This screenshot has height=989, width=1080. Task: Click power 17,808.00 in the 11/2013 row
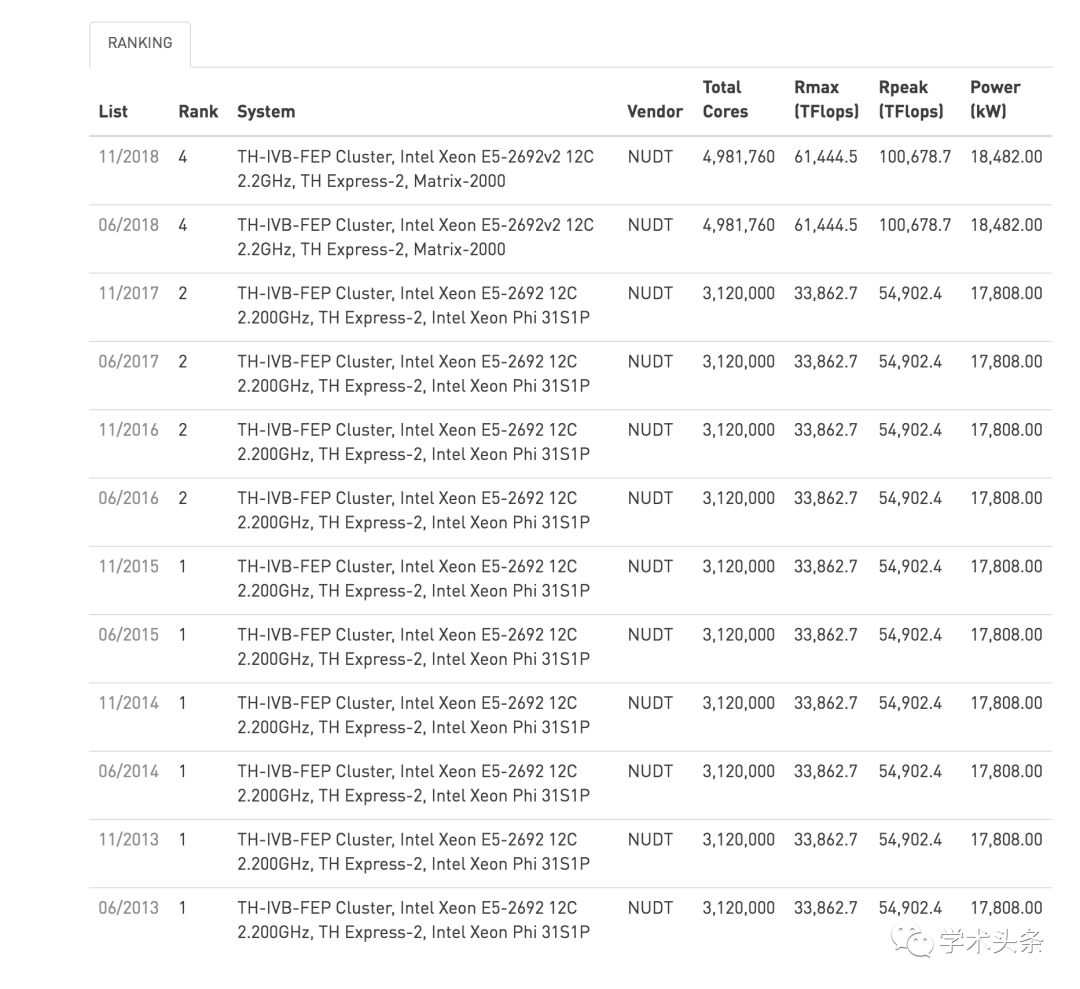1006,839
